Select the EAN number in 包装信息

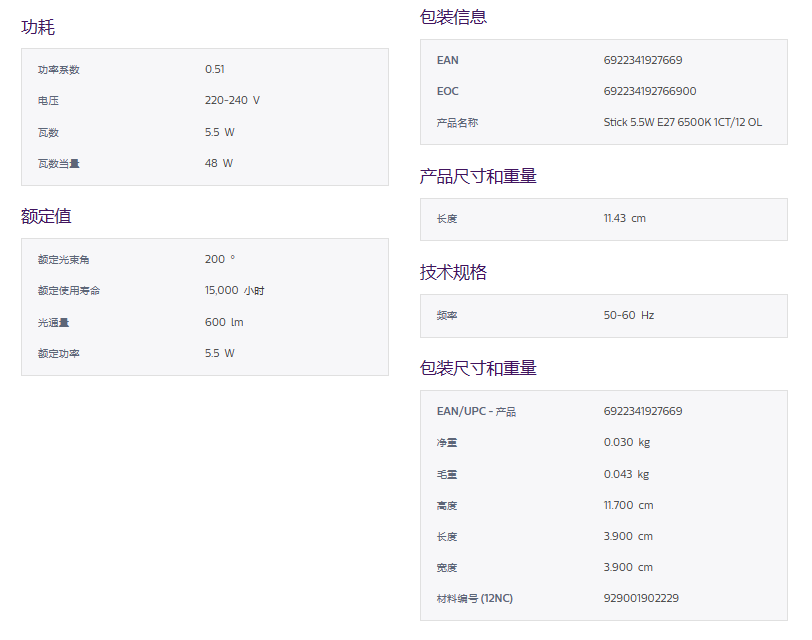pos(643,60)
